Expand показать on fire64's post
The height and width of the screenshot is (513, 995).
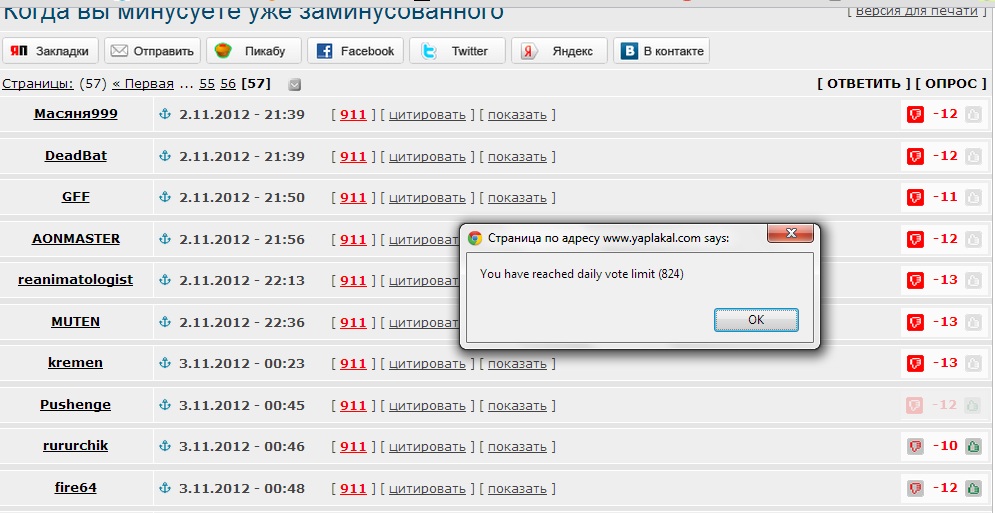click(x=517, y=489)
